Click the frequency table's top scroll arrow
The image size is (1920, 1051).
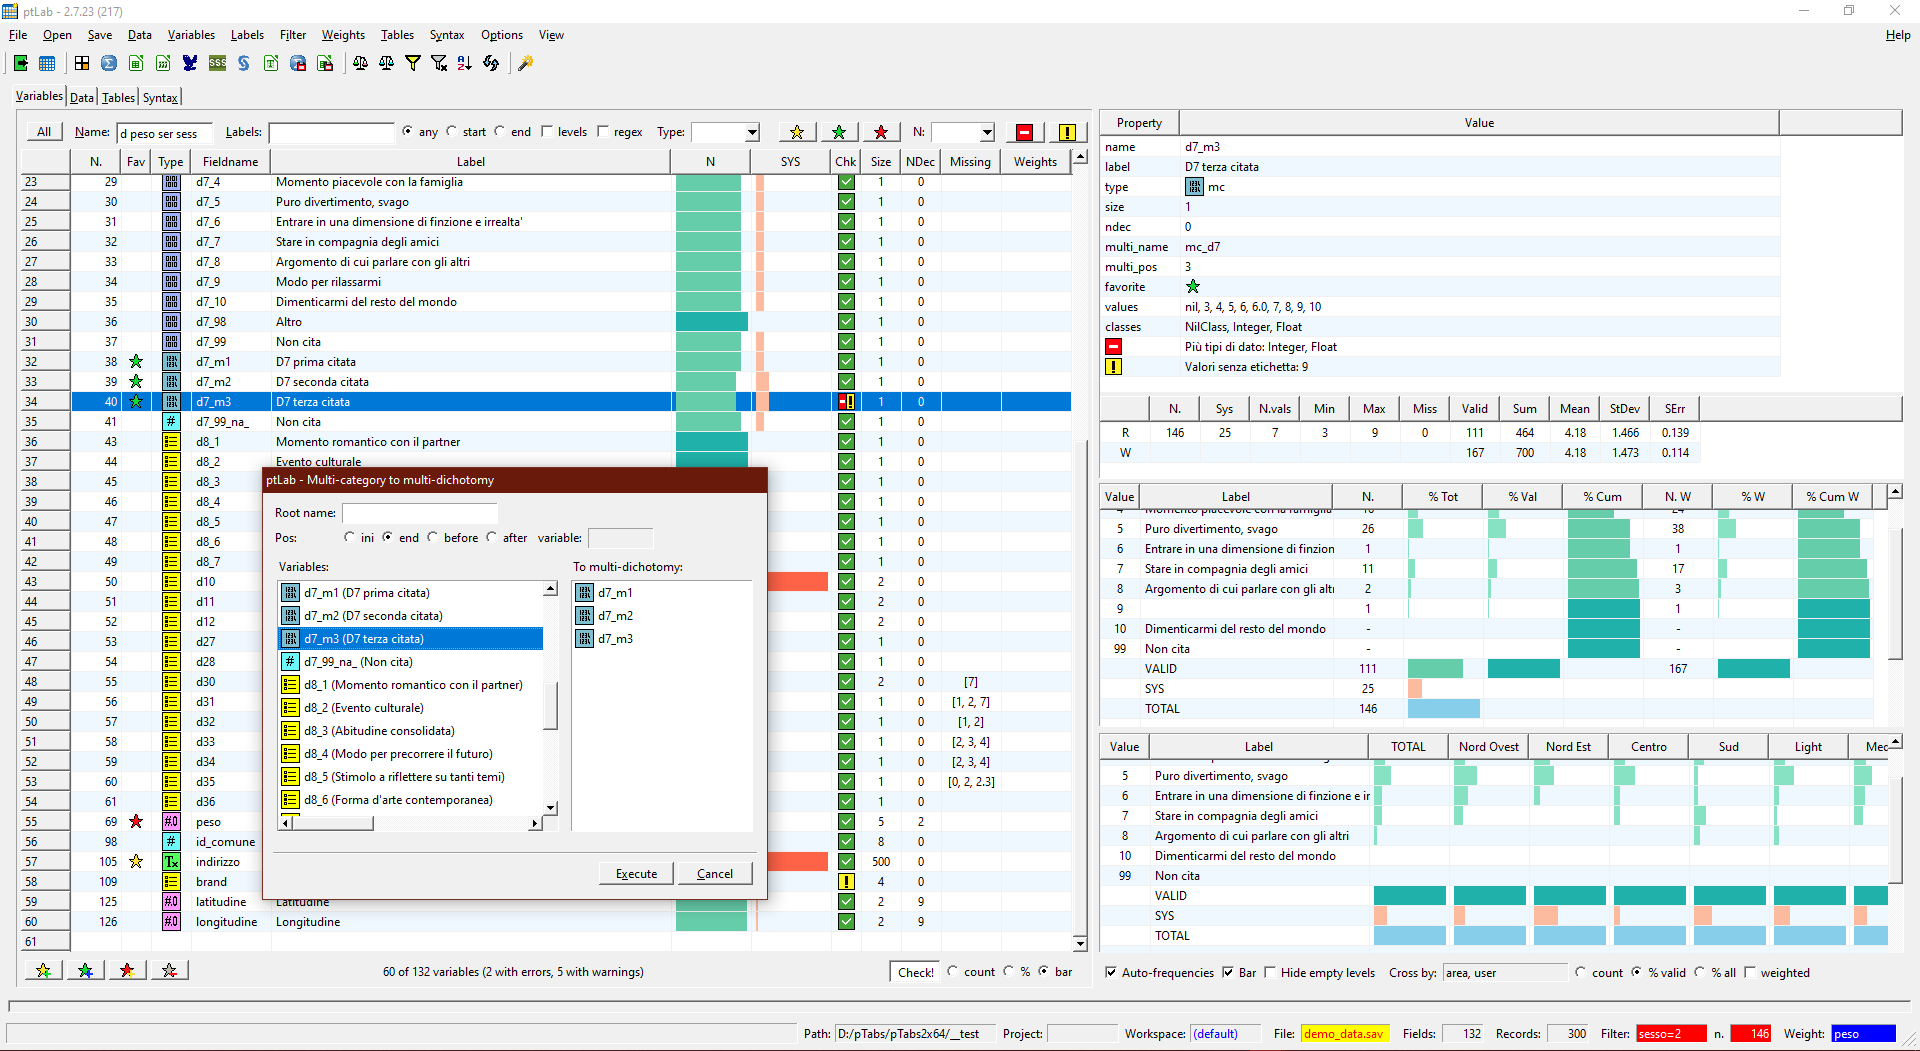1894,492
